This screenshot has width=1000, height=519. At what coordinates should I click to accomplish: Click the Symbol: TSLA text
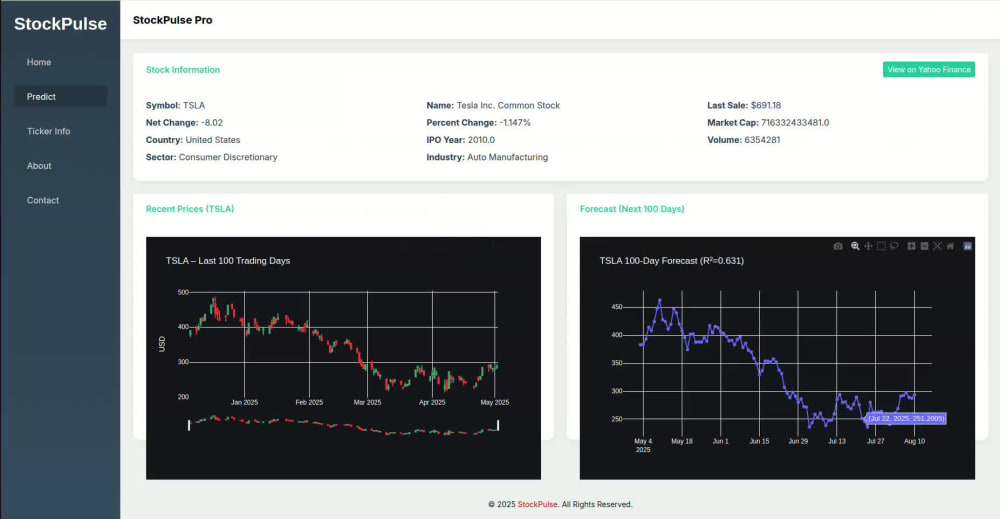point(175,105)
